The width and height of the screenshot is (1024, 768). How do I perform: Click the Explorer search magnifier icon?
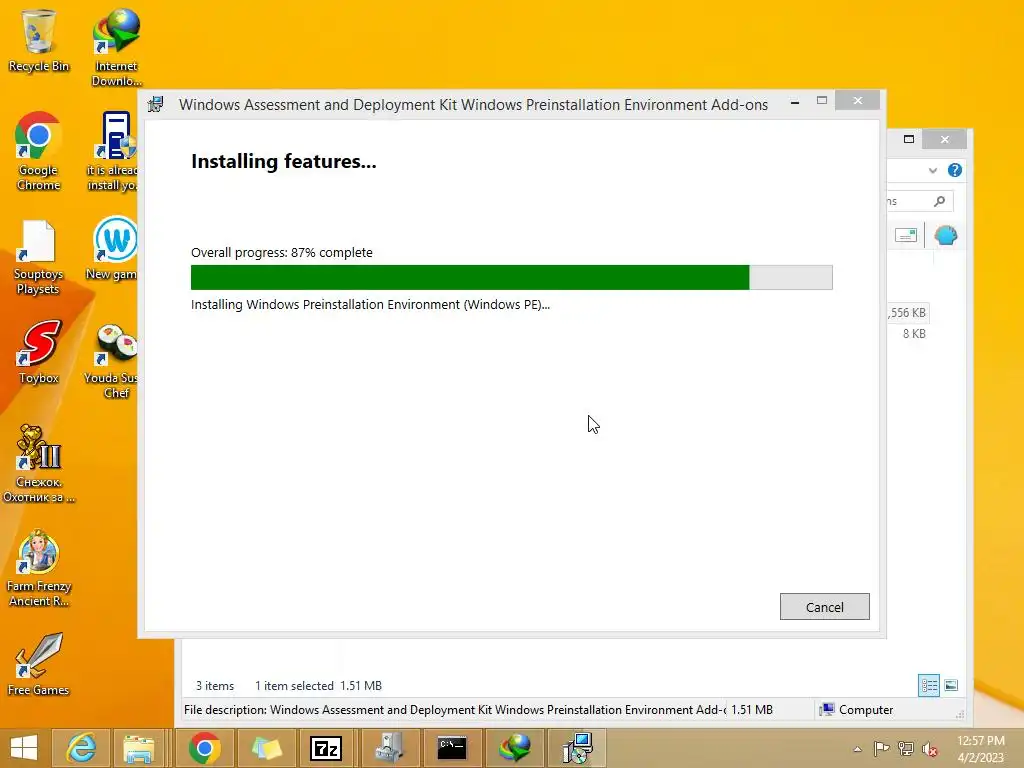(x=939, y=201)
